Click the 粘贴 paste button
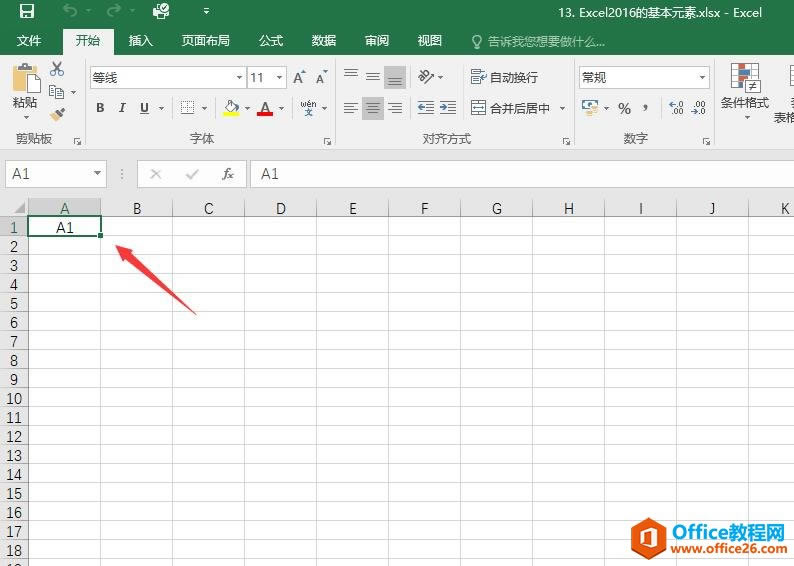 tap(25, 91)
